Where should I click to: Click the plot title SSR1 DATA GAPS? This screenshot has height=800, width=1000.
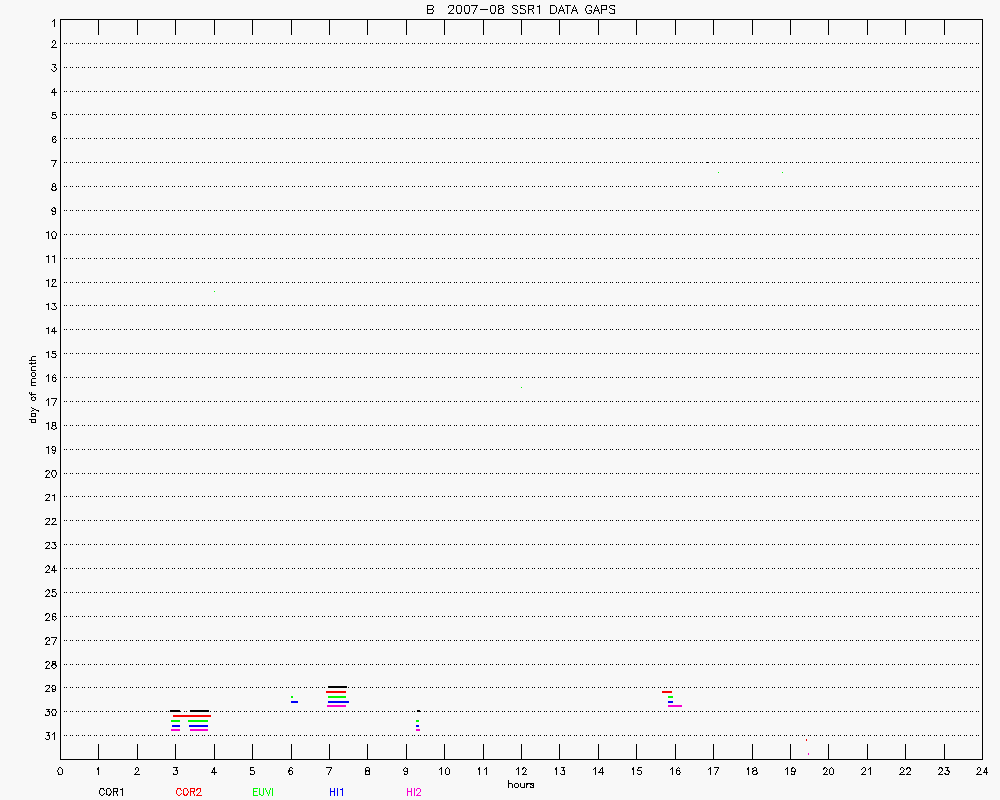click(521, 9)
